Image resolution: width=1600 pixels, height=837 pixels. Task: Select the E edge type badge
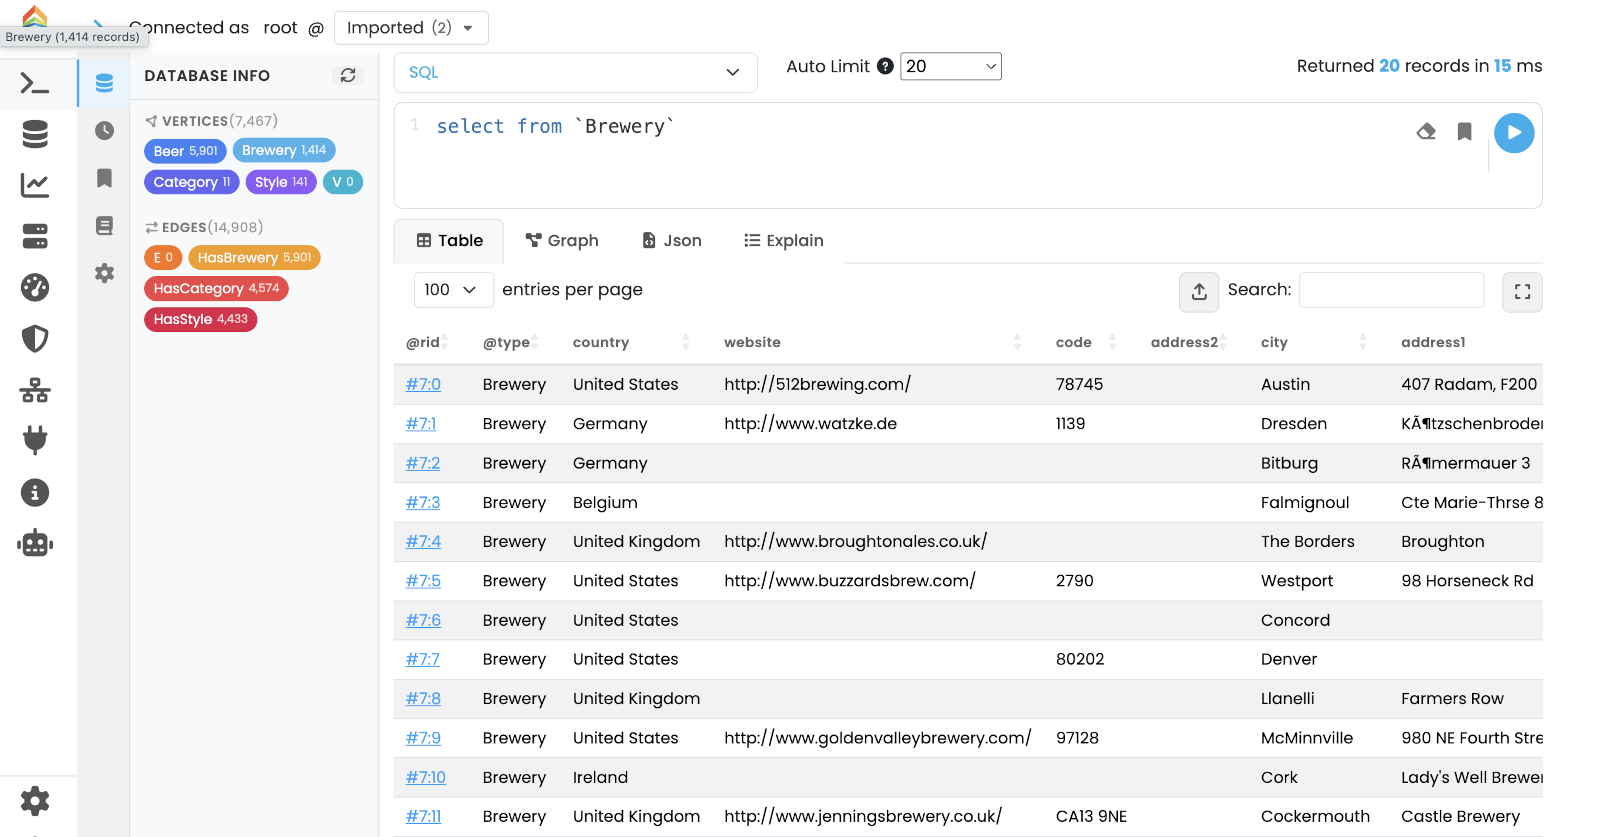[163, 257]
